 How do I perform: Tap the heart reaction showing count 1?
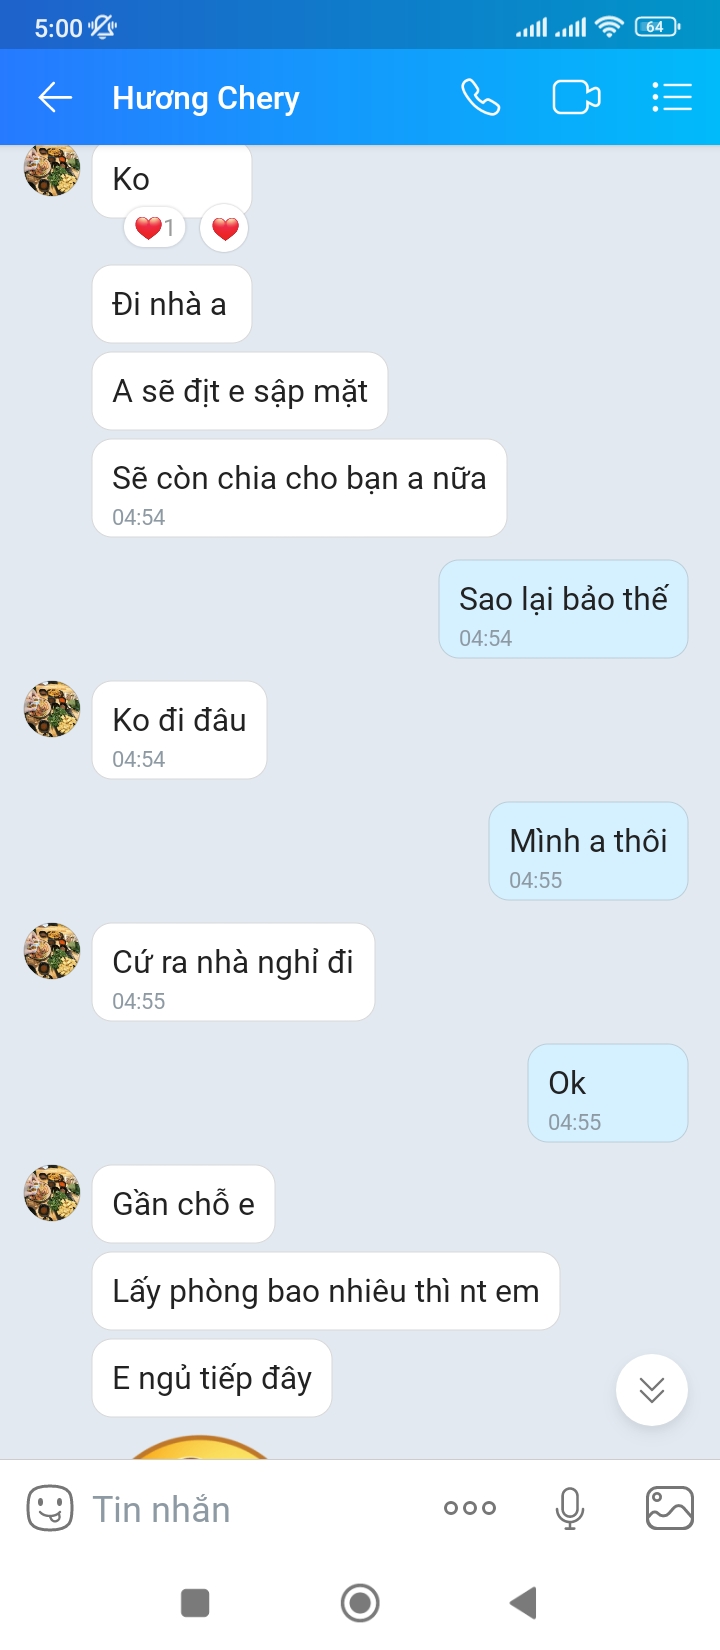point(154,229)
